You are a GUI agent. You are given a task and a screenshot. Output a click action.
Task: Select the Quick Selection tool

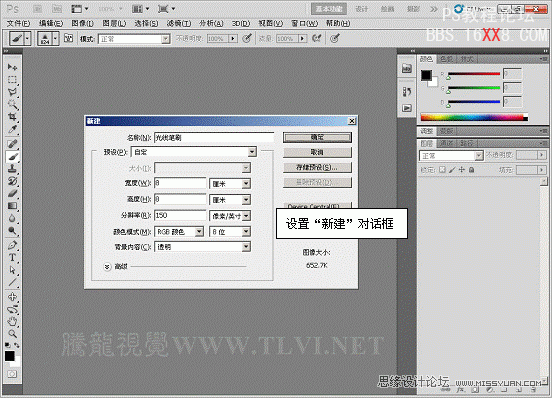[12, 105]
